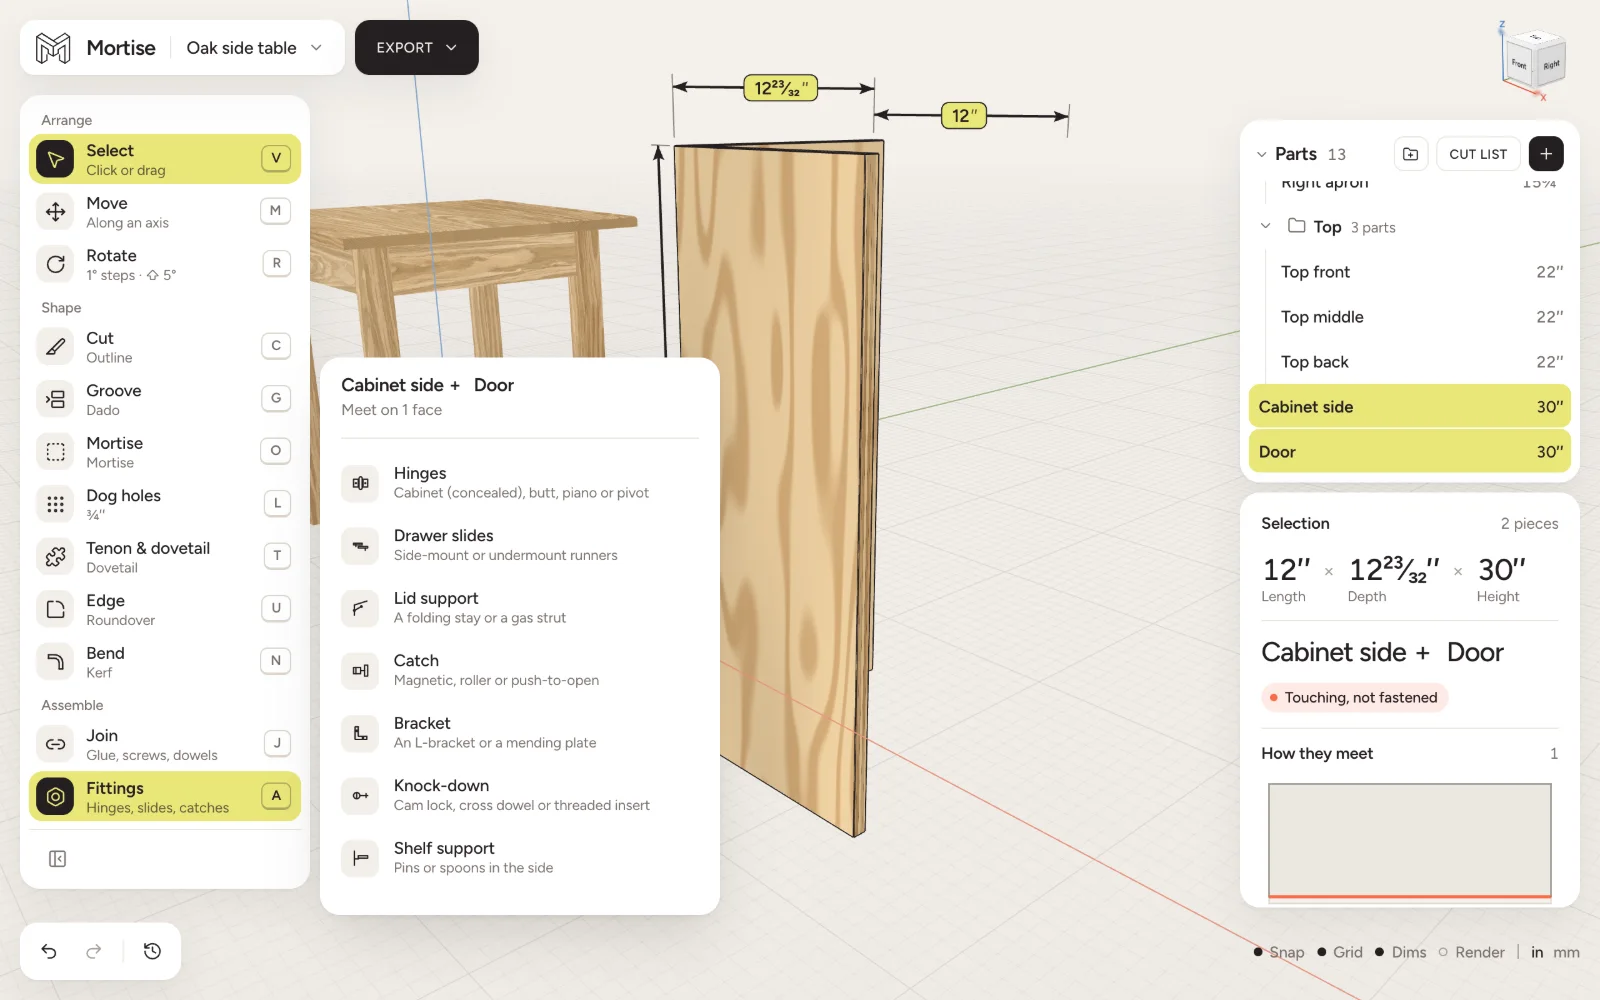Select the Shelf support fitting option

(x=520, y=857)
